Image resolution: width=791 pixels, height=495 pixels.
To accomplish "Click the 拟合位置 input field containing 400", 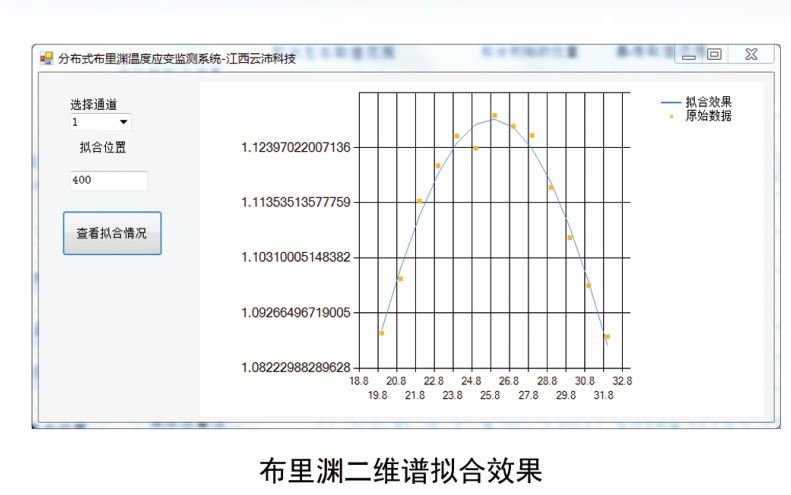I will coord(108,180).
